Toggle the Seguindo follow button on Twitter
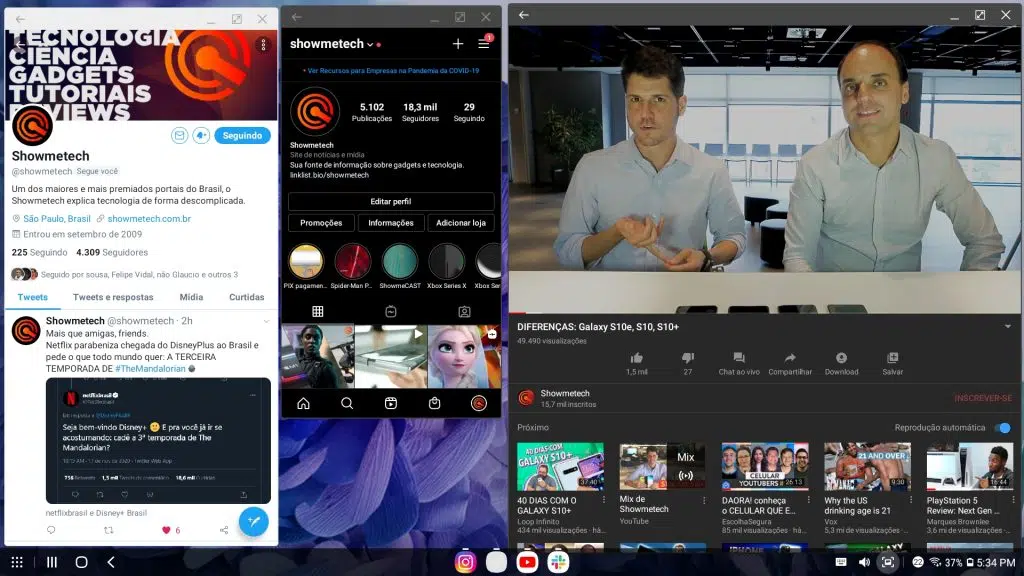Screen dimensions: 1024x576 point(242,135)
